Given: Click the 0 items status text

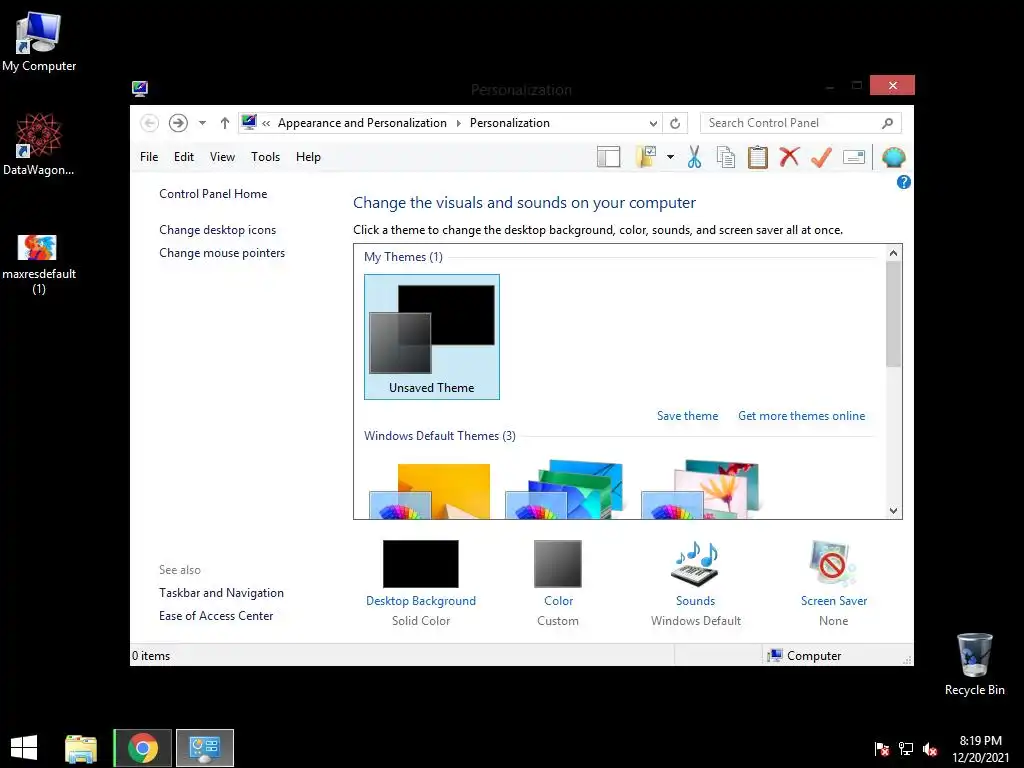Looking at the screenshot, I should pyautogui.click(x=151, y=656).
